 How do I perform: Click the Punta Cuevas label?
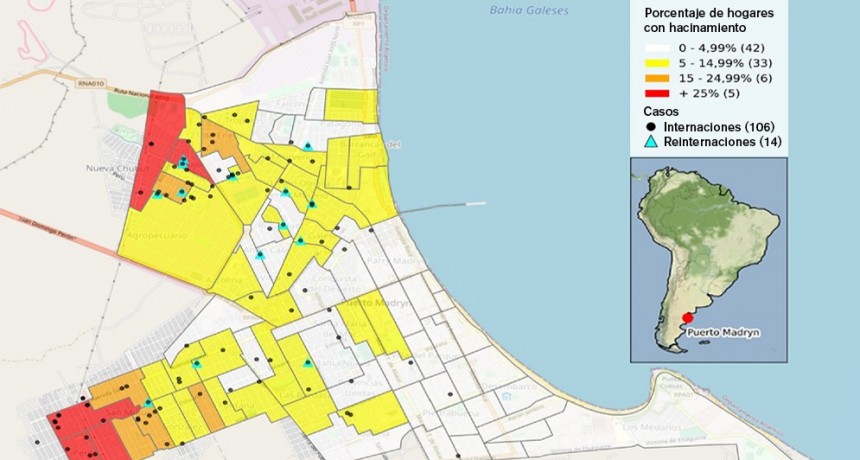[x=672, y=382]
